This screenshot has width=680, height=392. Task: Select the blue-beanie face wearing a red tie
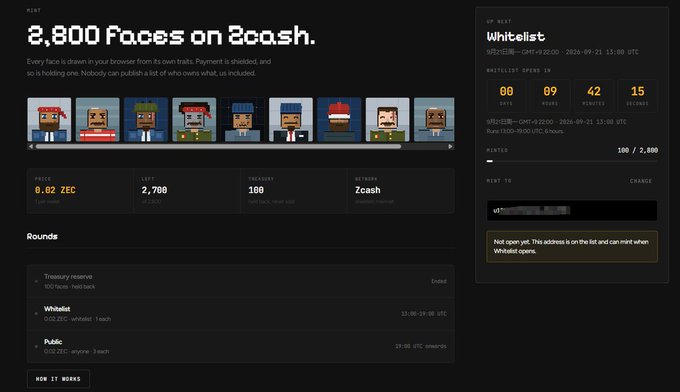coord(291,120)
